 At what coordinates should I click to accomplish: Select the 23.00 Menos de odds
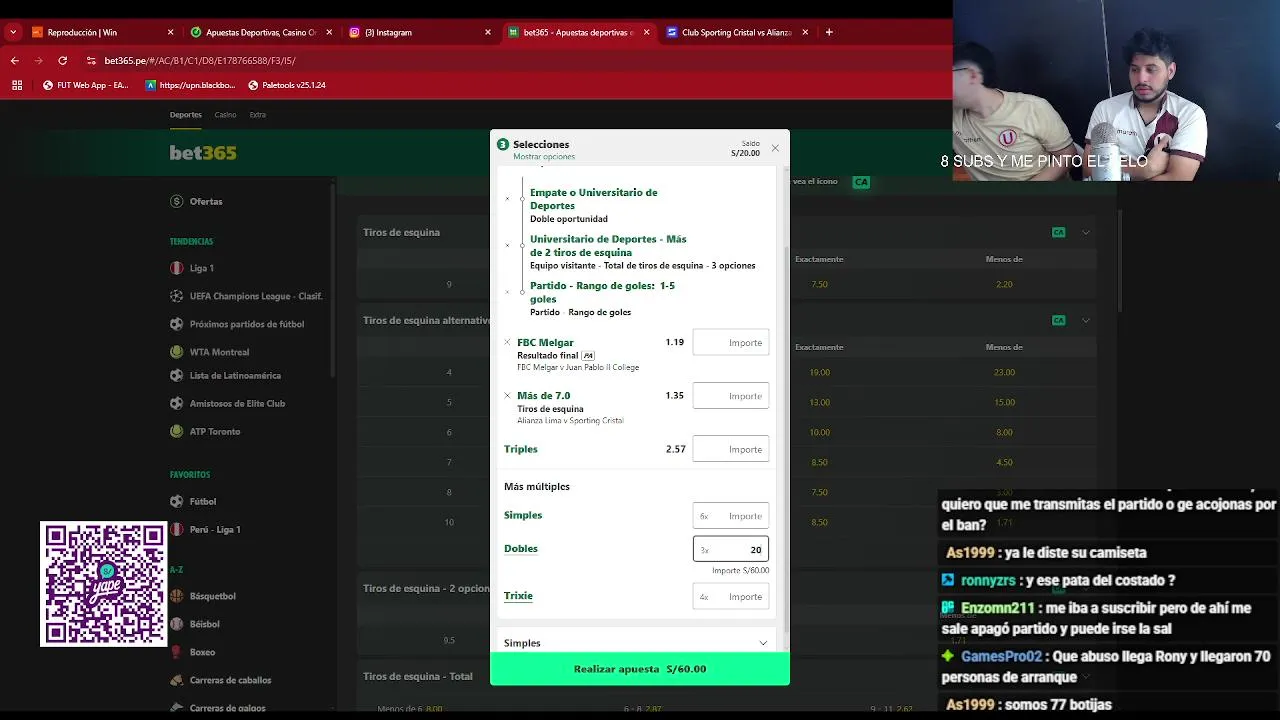pos(1004,372)
